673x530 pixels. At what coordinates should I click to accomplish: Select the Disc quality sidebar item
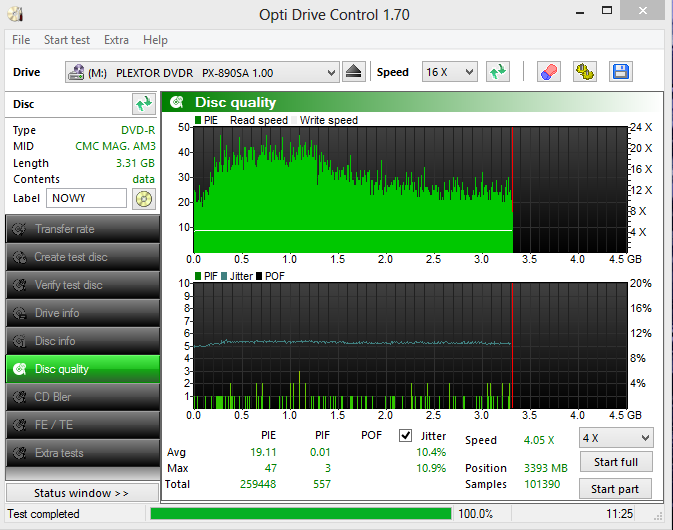point(83,369)
